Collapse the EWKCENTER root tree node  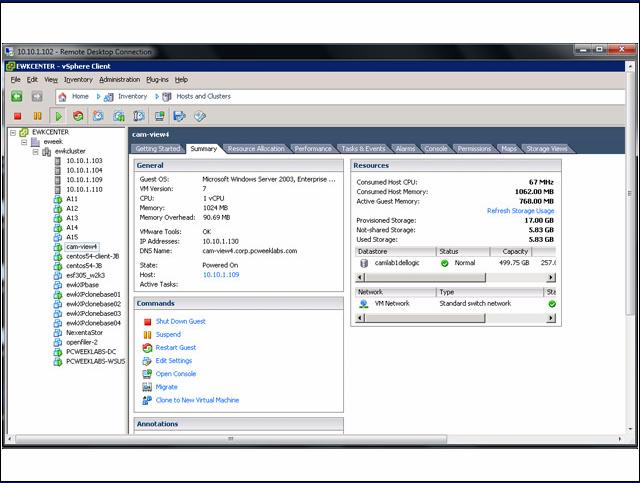point(12,132)
